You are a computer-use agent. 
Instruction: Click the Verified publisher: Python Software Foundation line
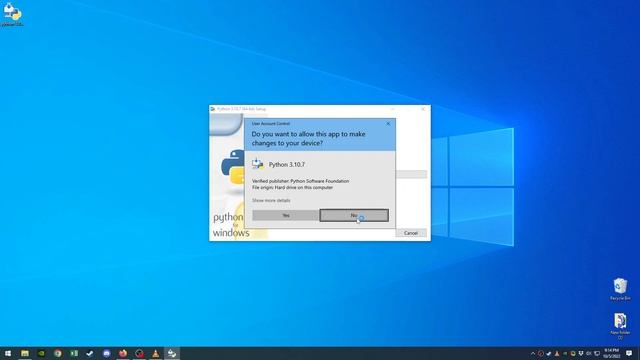[300, 181]
